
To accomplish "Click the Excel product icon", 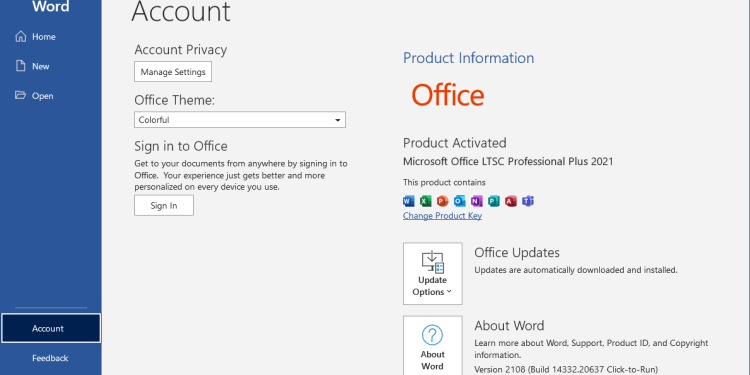I will [426, 201].
